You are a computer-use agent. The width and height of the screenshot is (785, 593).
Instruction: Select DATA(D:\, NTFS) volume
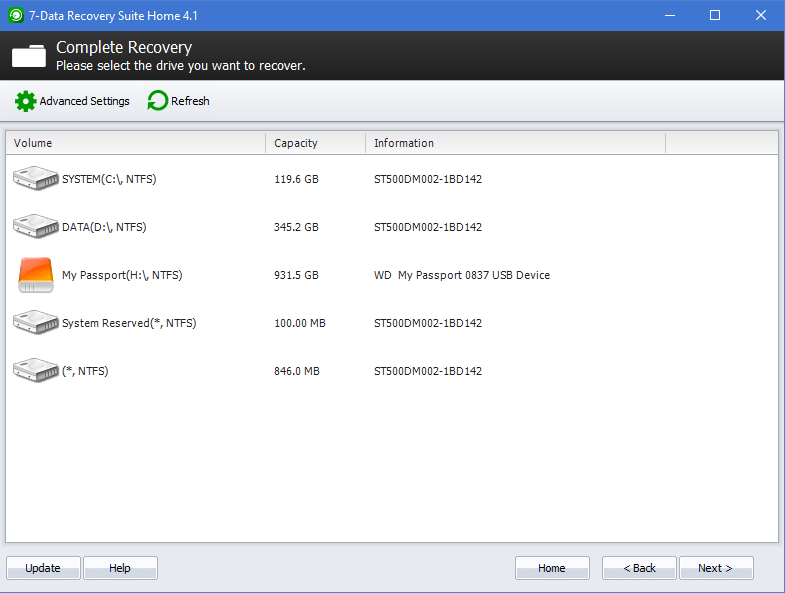(x=104, y=227)
